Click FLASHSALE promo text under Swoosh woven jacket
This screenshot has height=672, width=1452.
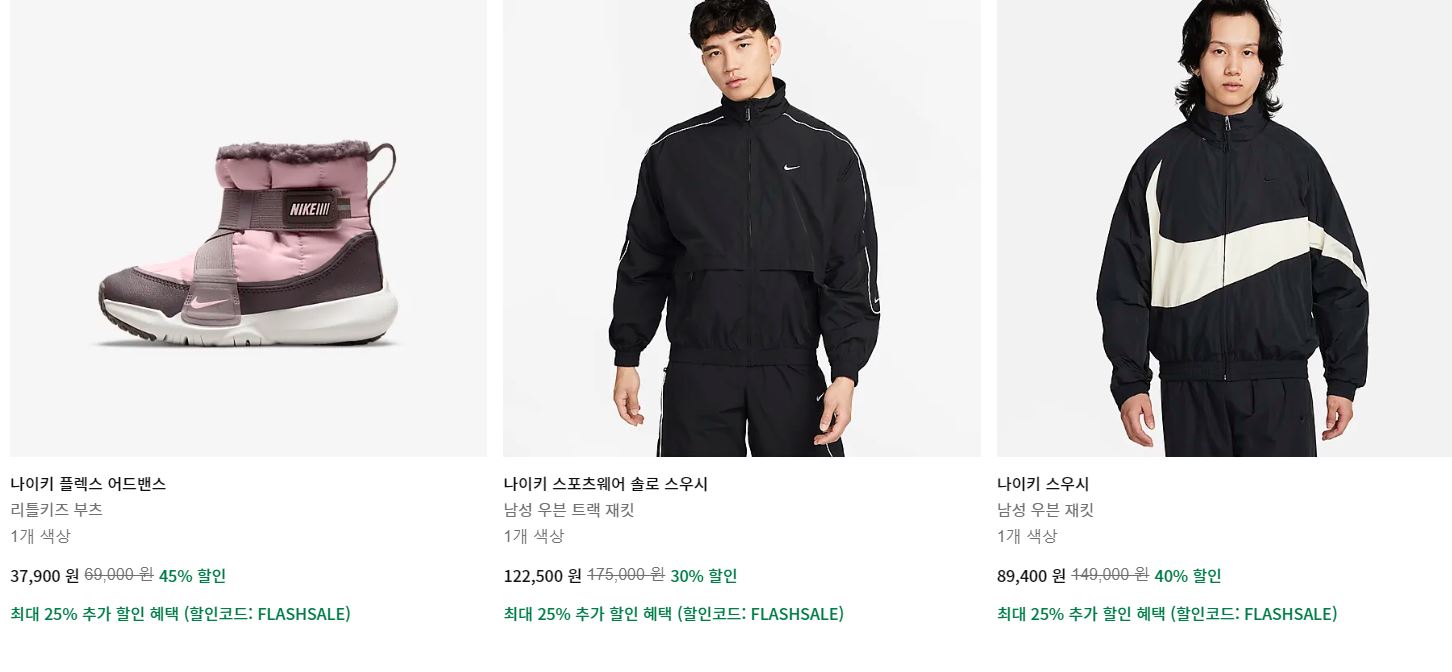tap(1167, 614)
